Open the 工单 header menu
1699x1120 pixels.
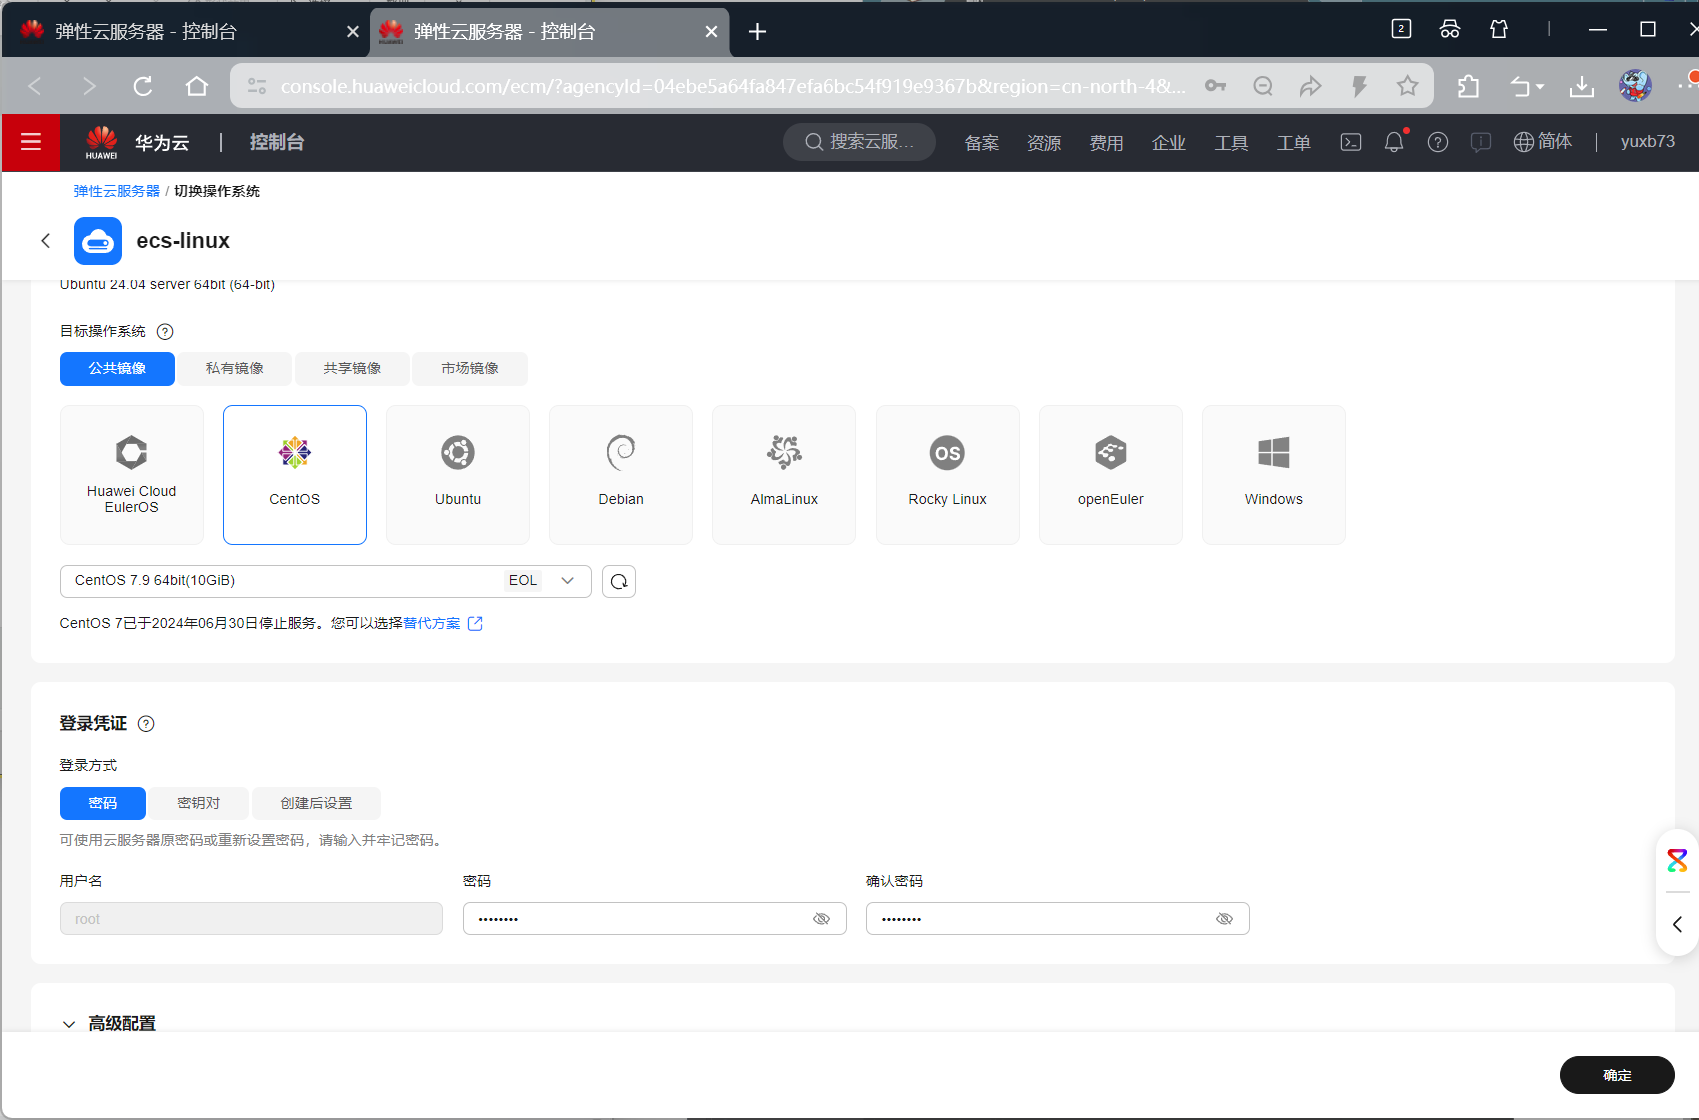tap(1293, 143)
